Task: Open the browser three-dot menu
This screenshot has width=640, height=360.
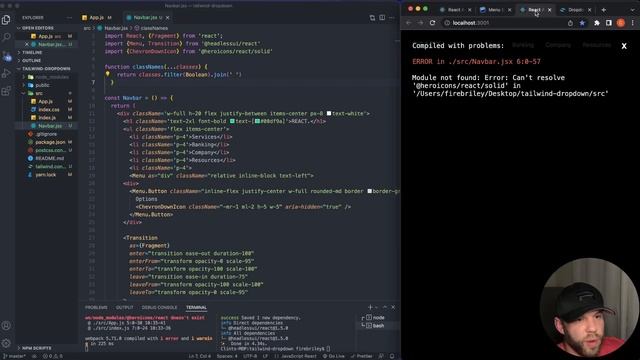Action: (633, 23)
